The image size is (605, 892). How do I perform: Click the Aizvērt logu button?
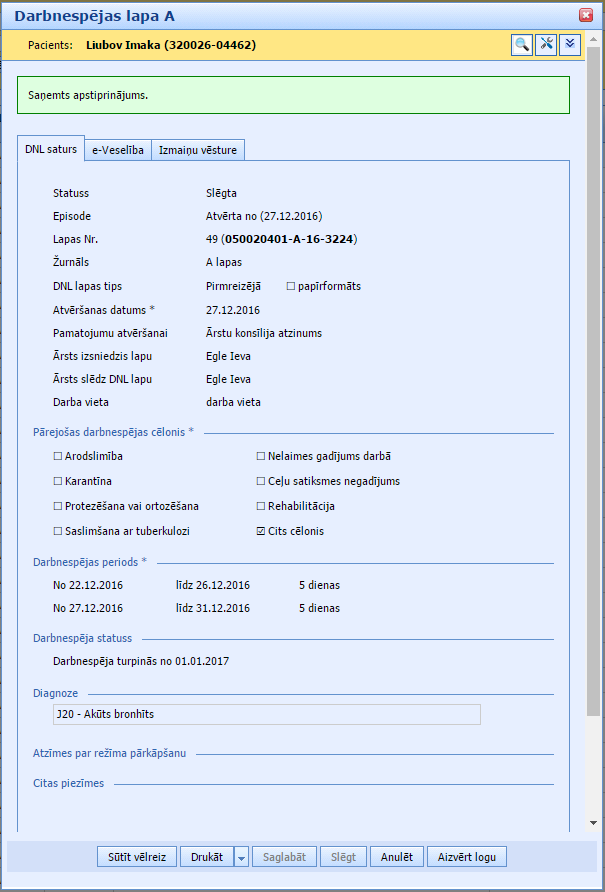click(x=467, y=857)
